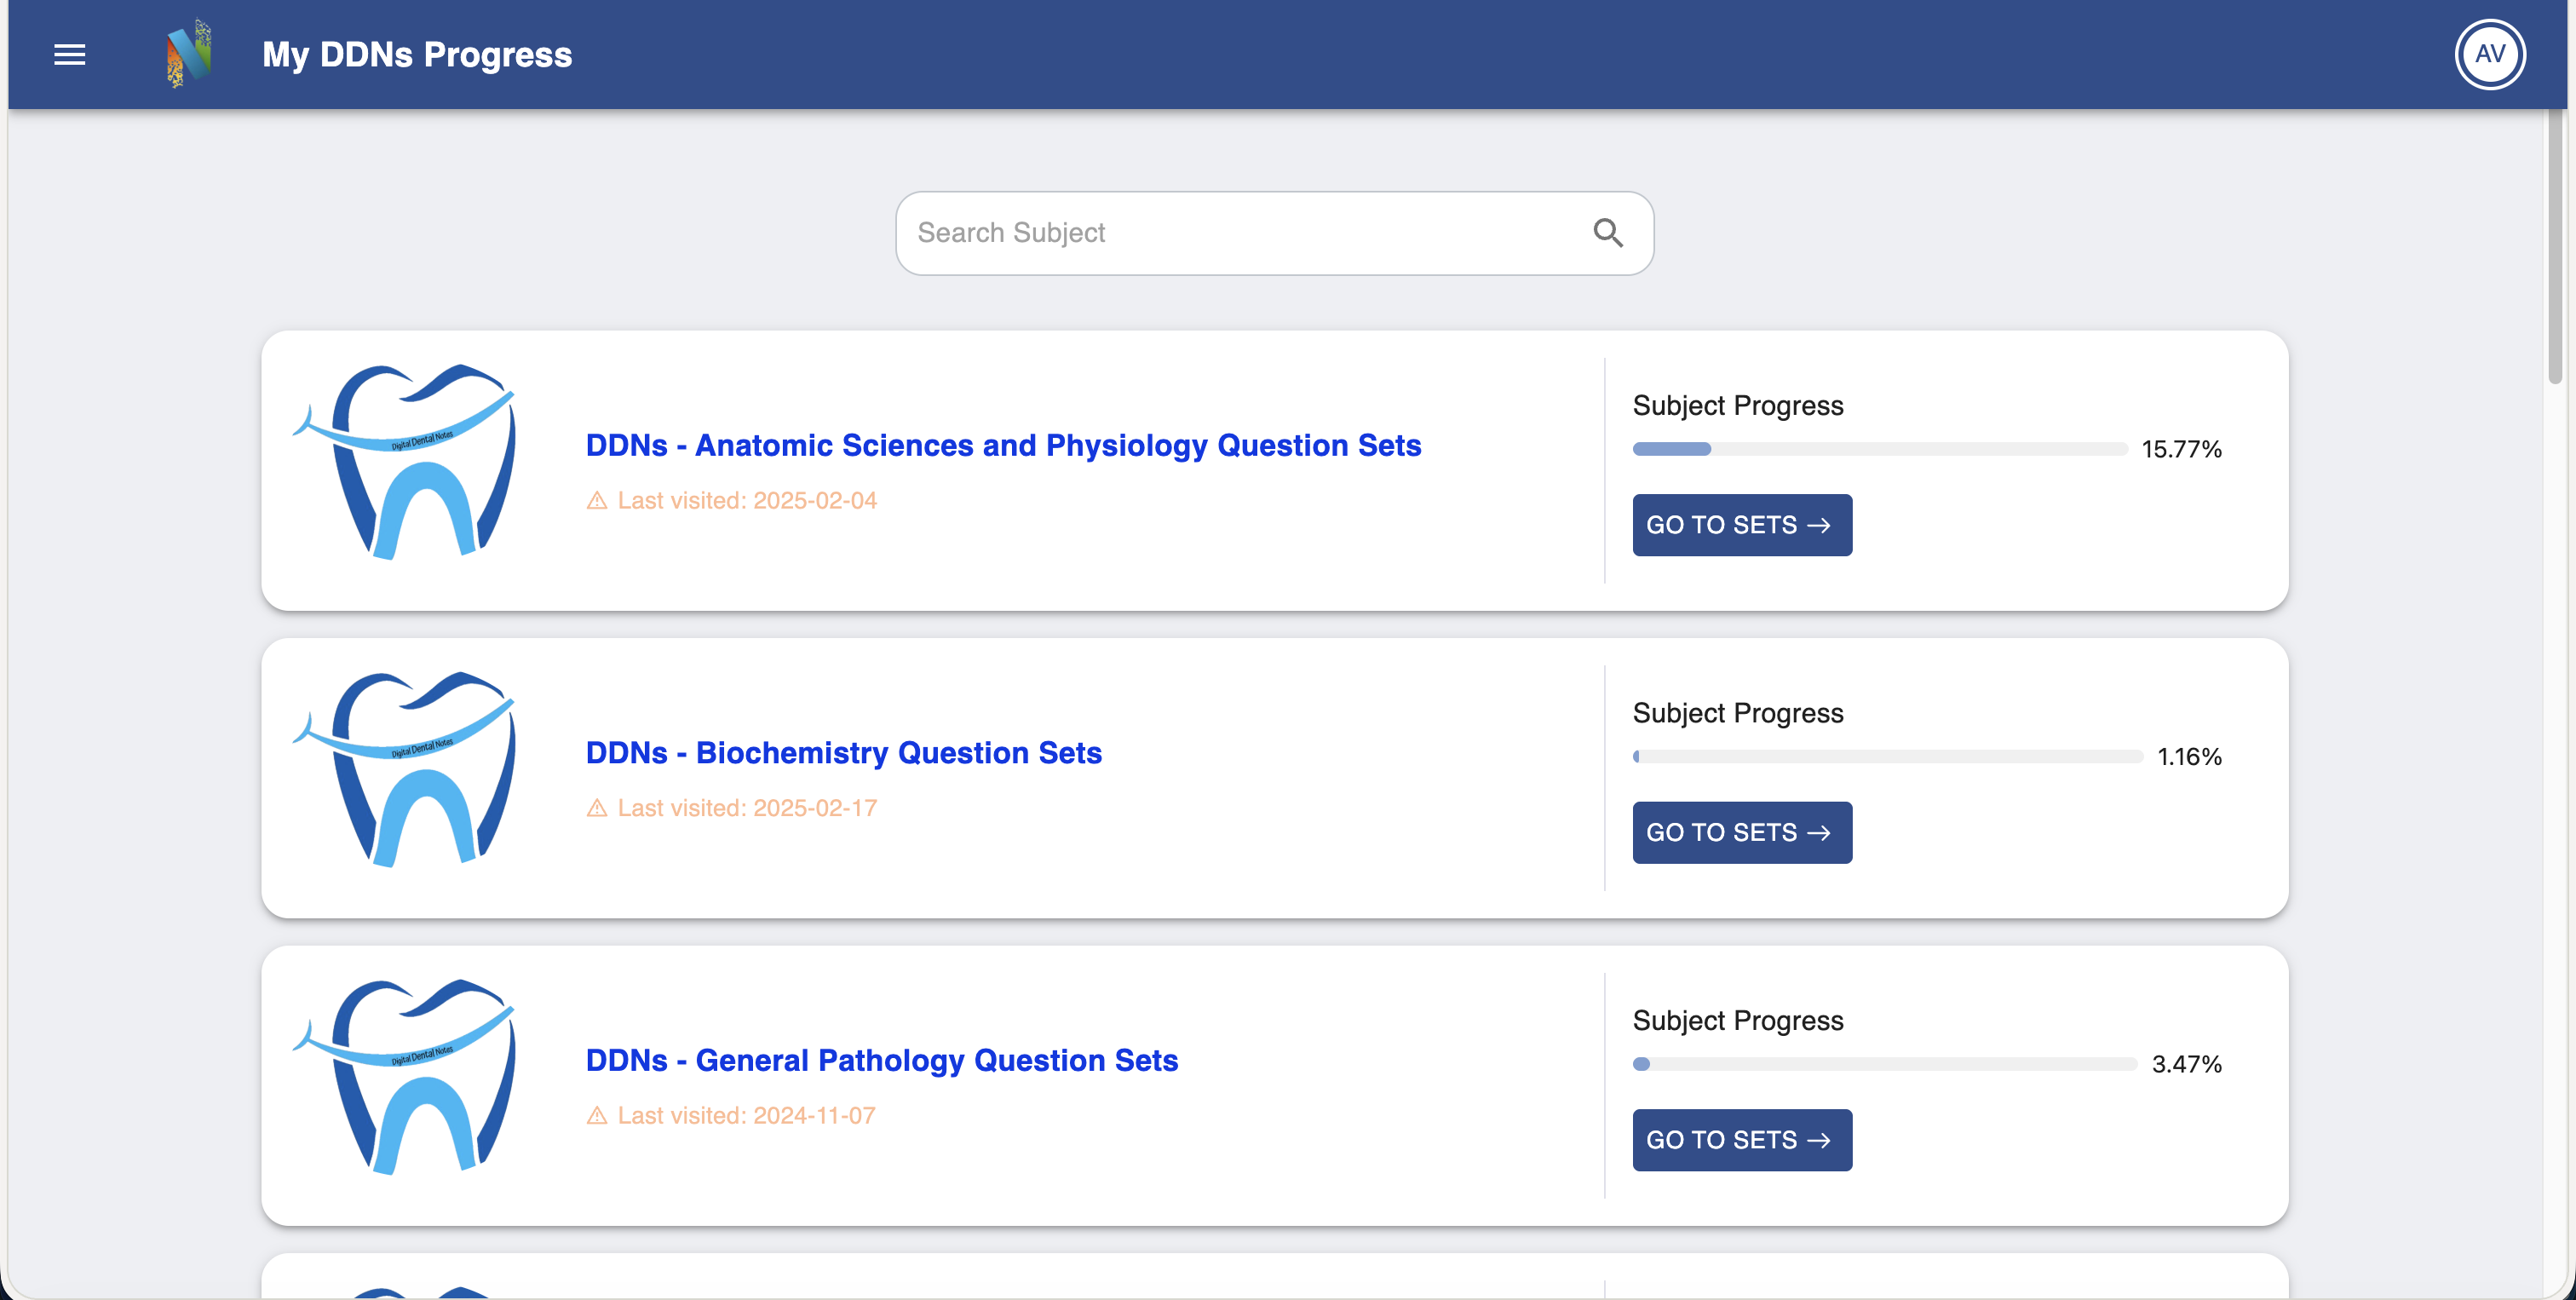Image resolution: width=2576 pixels, height=1300 pixels.
Task: Click warning icon beside Last visited 2025-02-17
Action: 597,808
